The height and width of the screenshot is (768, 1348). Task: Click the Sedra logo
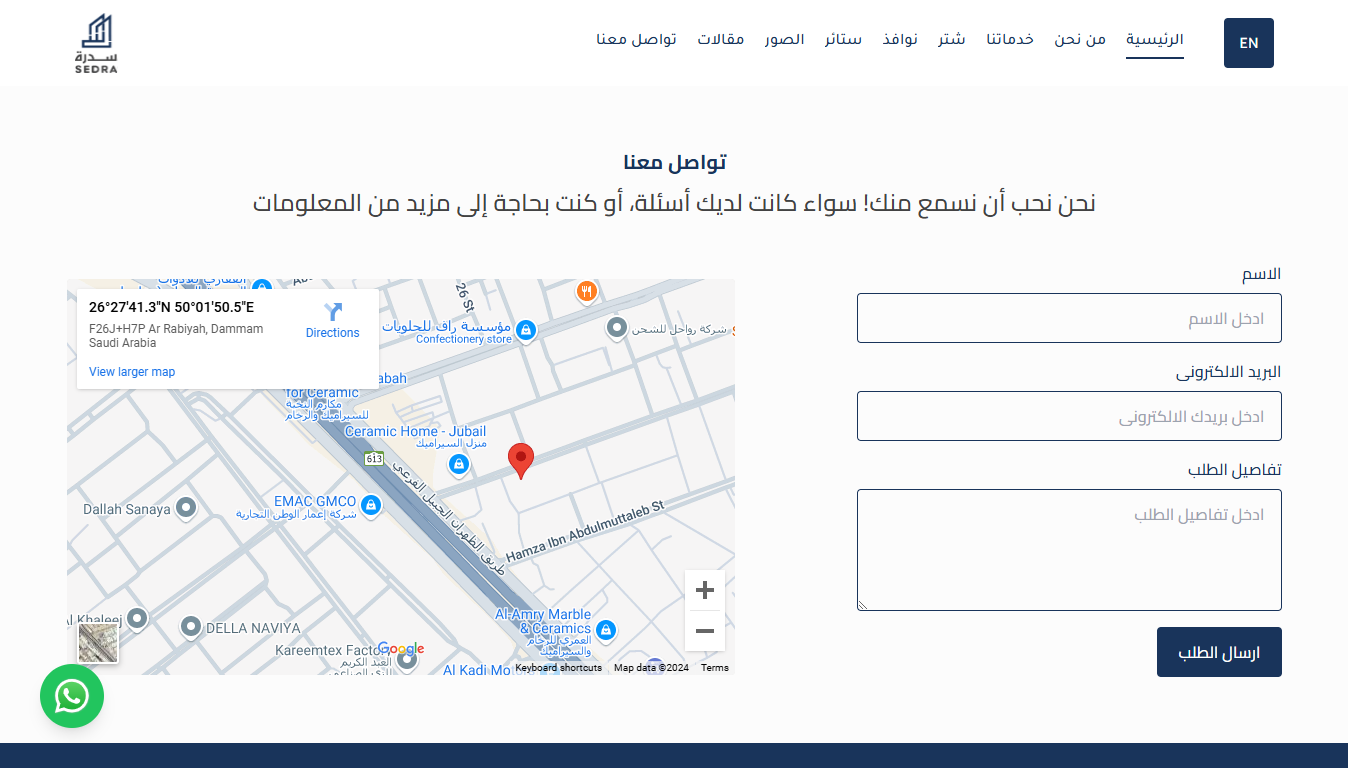97,43
